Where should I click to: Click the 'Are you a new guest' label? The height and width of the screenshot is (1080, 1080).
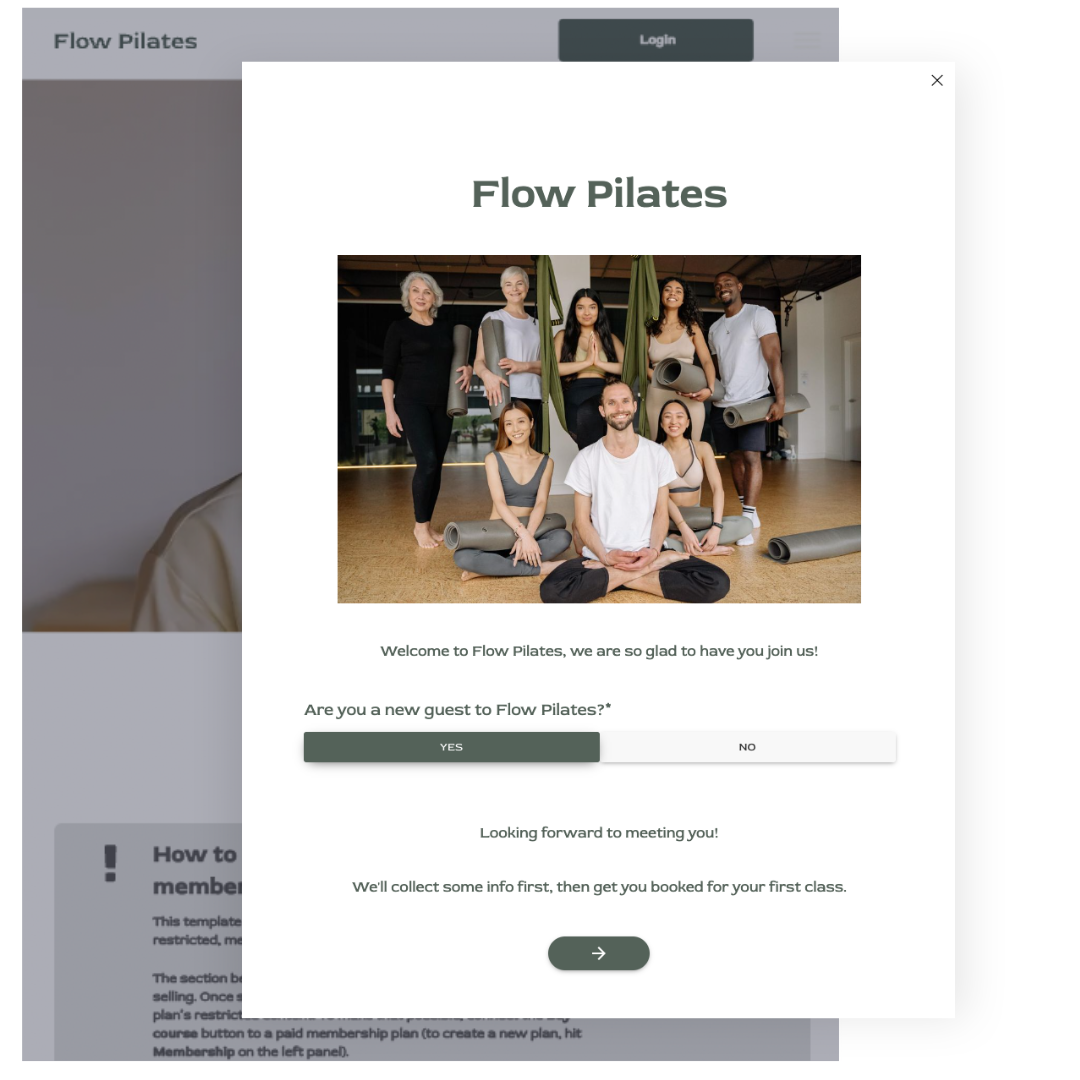457,709
